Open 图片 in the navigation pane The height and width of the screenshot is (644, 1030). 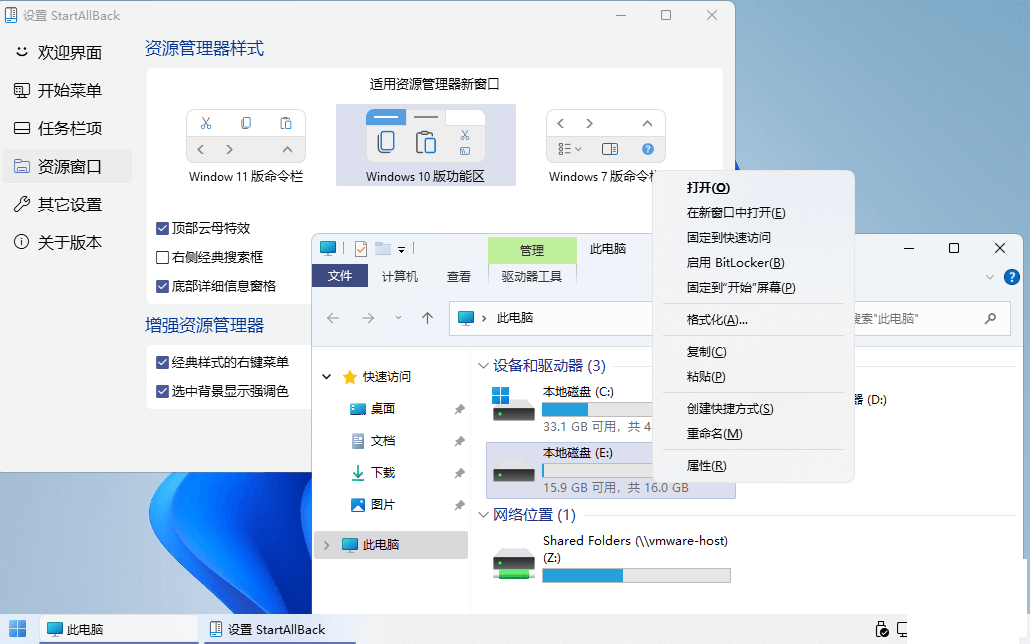pyautogui.click(x=382, y=505)
